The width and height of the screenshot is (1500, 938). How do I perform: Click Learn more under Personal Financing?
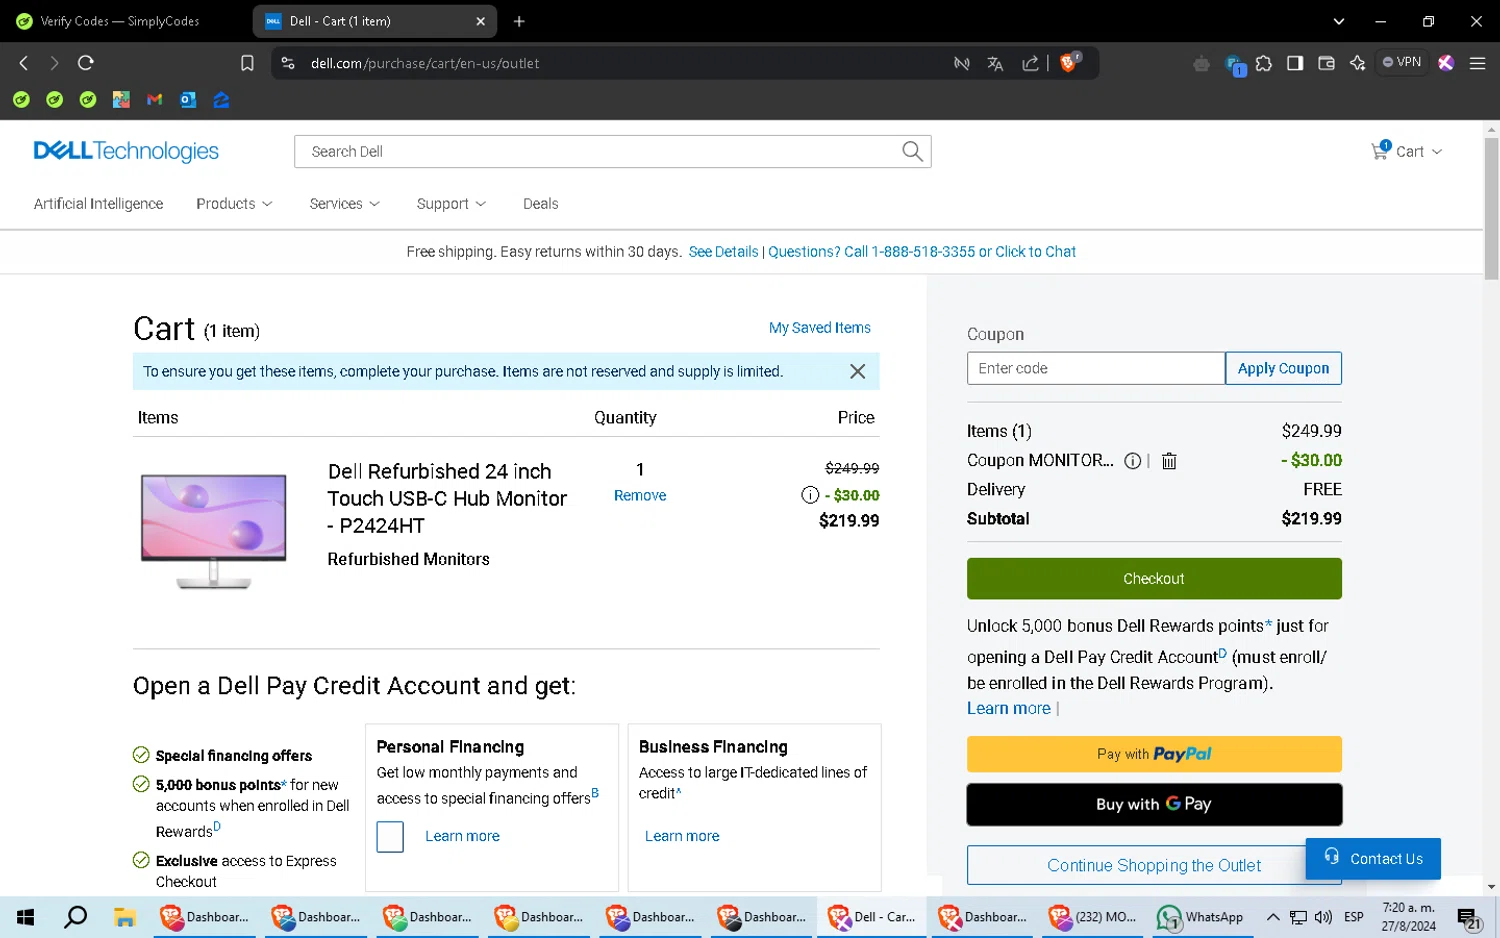[462, 836]
